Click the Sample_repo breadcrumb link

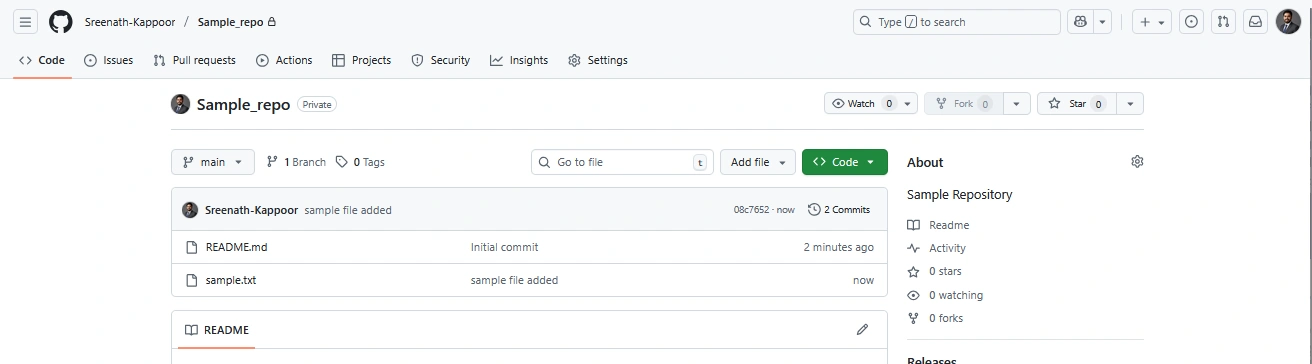230,22
